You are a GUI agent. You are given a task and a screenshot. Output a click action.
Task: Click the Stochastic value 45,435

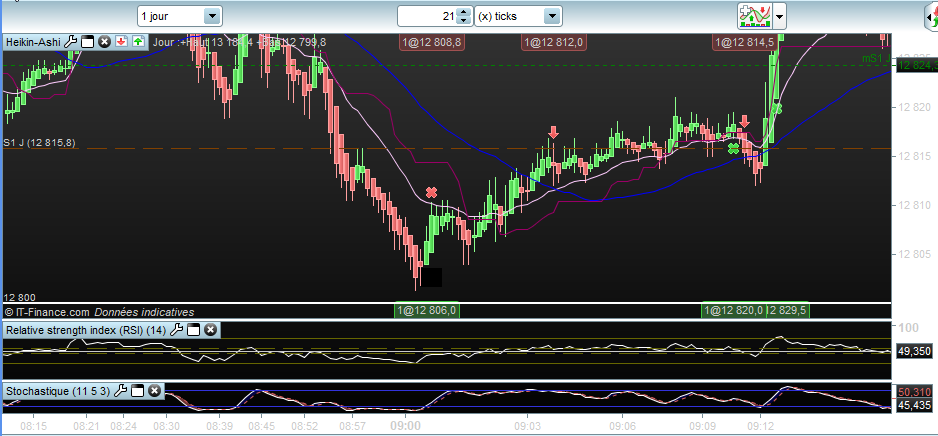click(915, 405)
